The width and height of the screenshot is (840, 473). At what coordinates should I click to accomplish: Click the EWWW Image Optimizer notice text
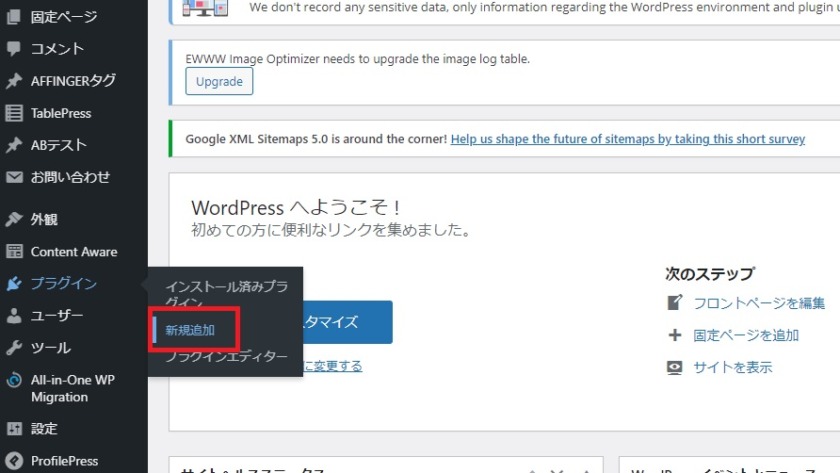[357, 58]
